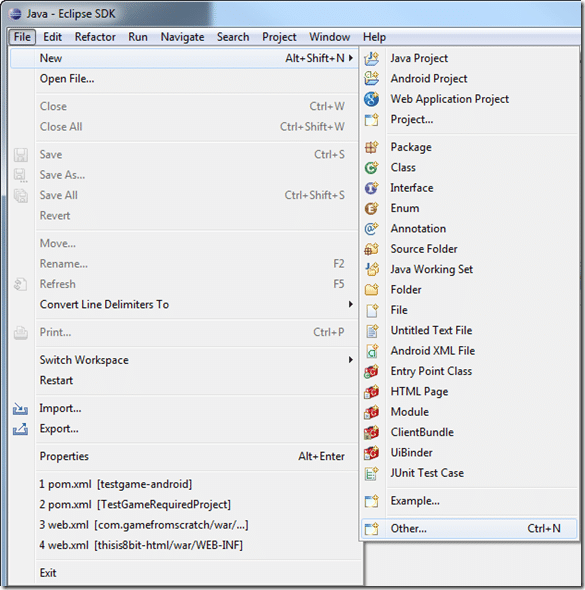
Task: Select Properties in File menu
Action: [x=64, y=456]
